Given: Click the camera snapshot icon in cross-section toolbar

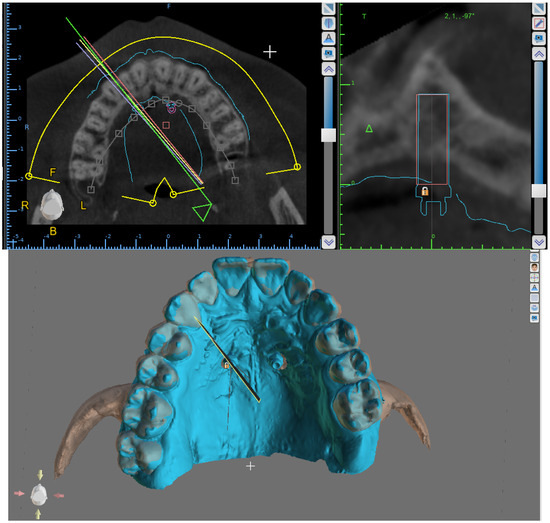Looking at the screenshot, I should pos(539,38).
